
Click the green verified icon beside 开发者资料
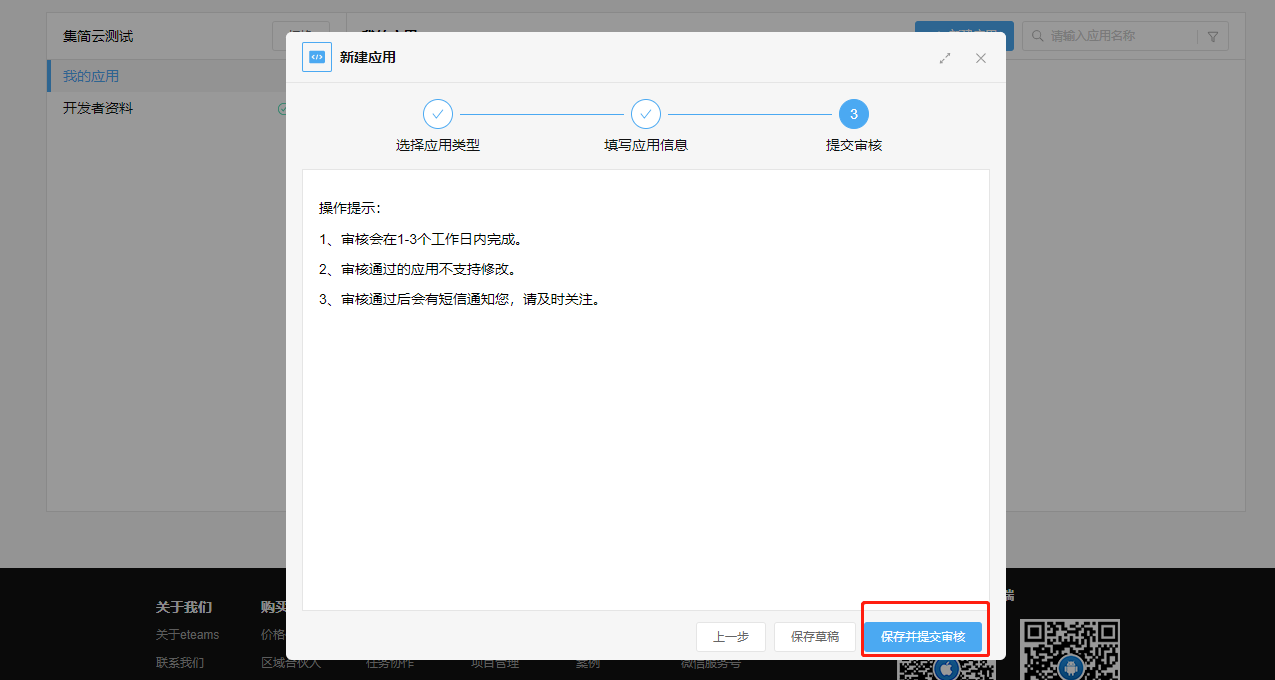pos(282,108)
